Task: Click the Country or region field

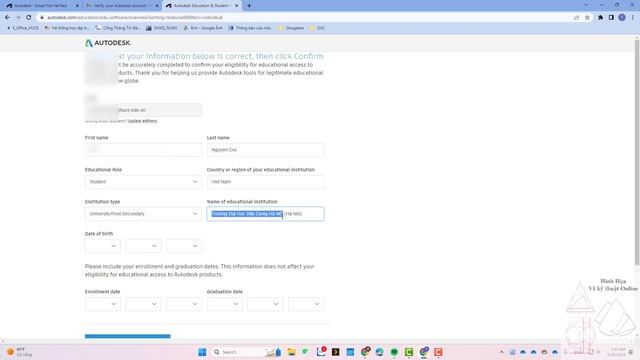Action: pos(265,182)
